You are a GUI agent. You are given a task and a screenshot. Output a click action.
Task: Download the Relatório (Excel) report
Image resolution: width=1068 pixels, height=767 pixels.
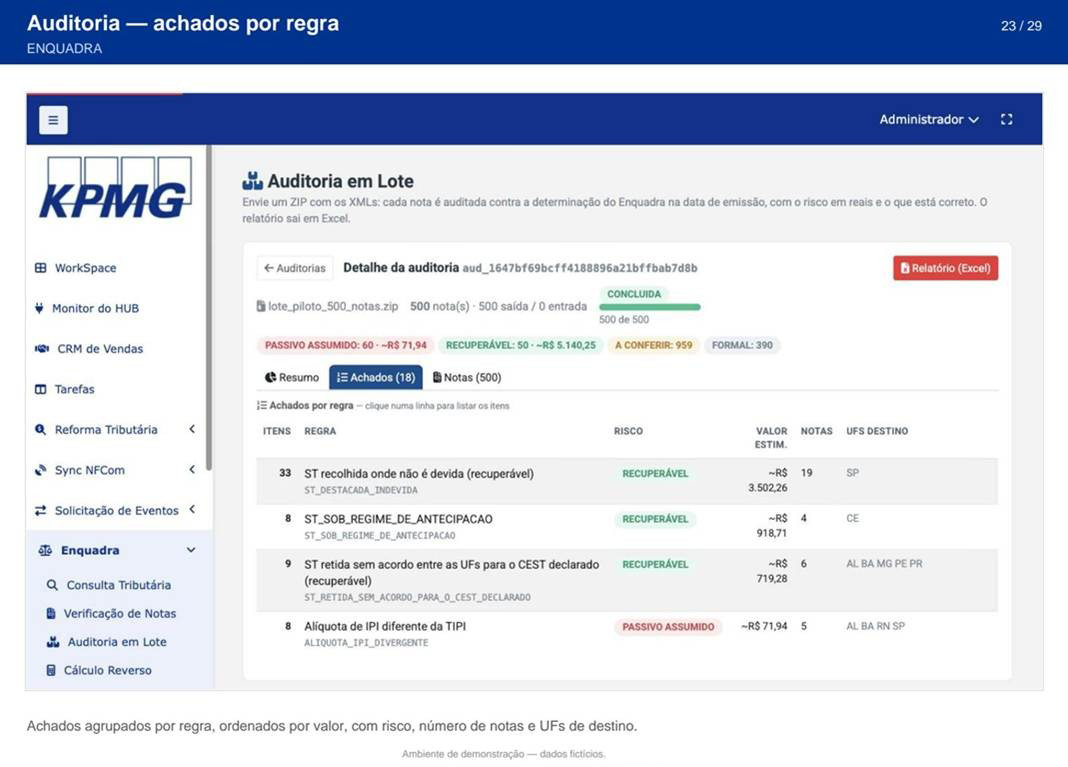(945, 268)
